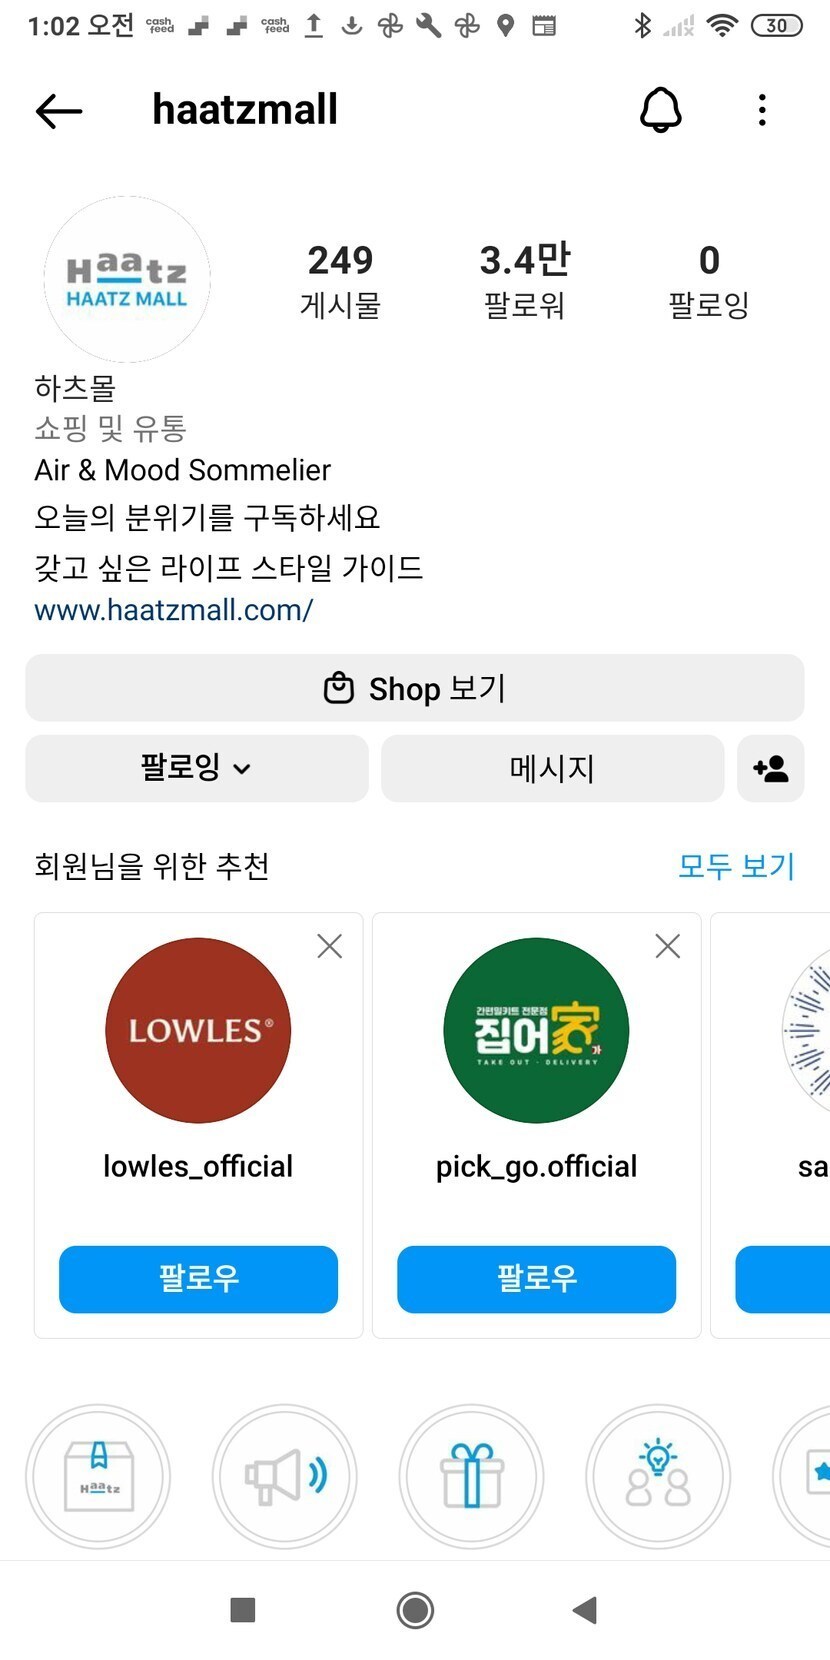Open the 메시지 button
Screen dimensions: 830x1660
coord(552,769)
